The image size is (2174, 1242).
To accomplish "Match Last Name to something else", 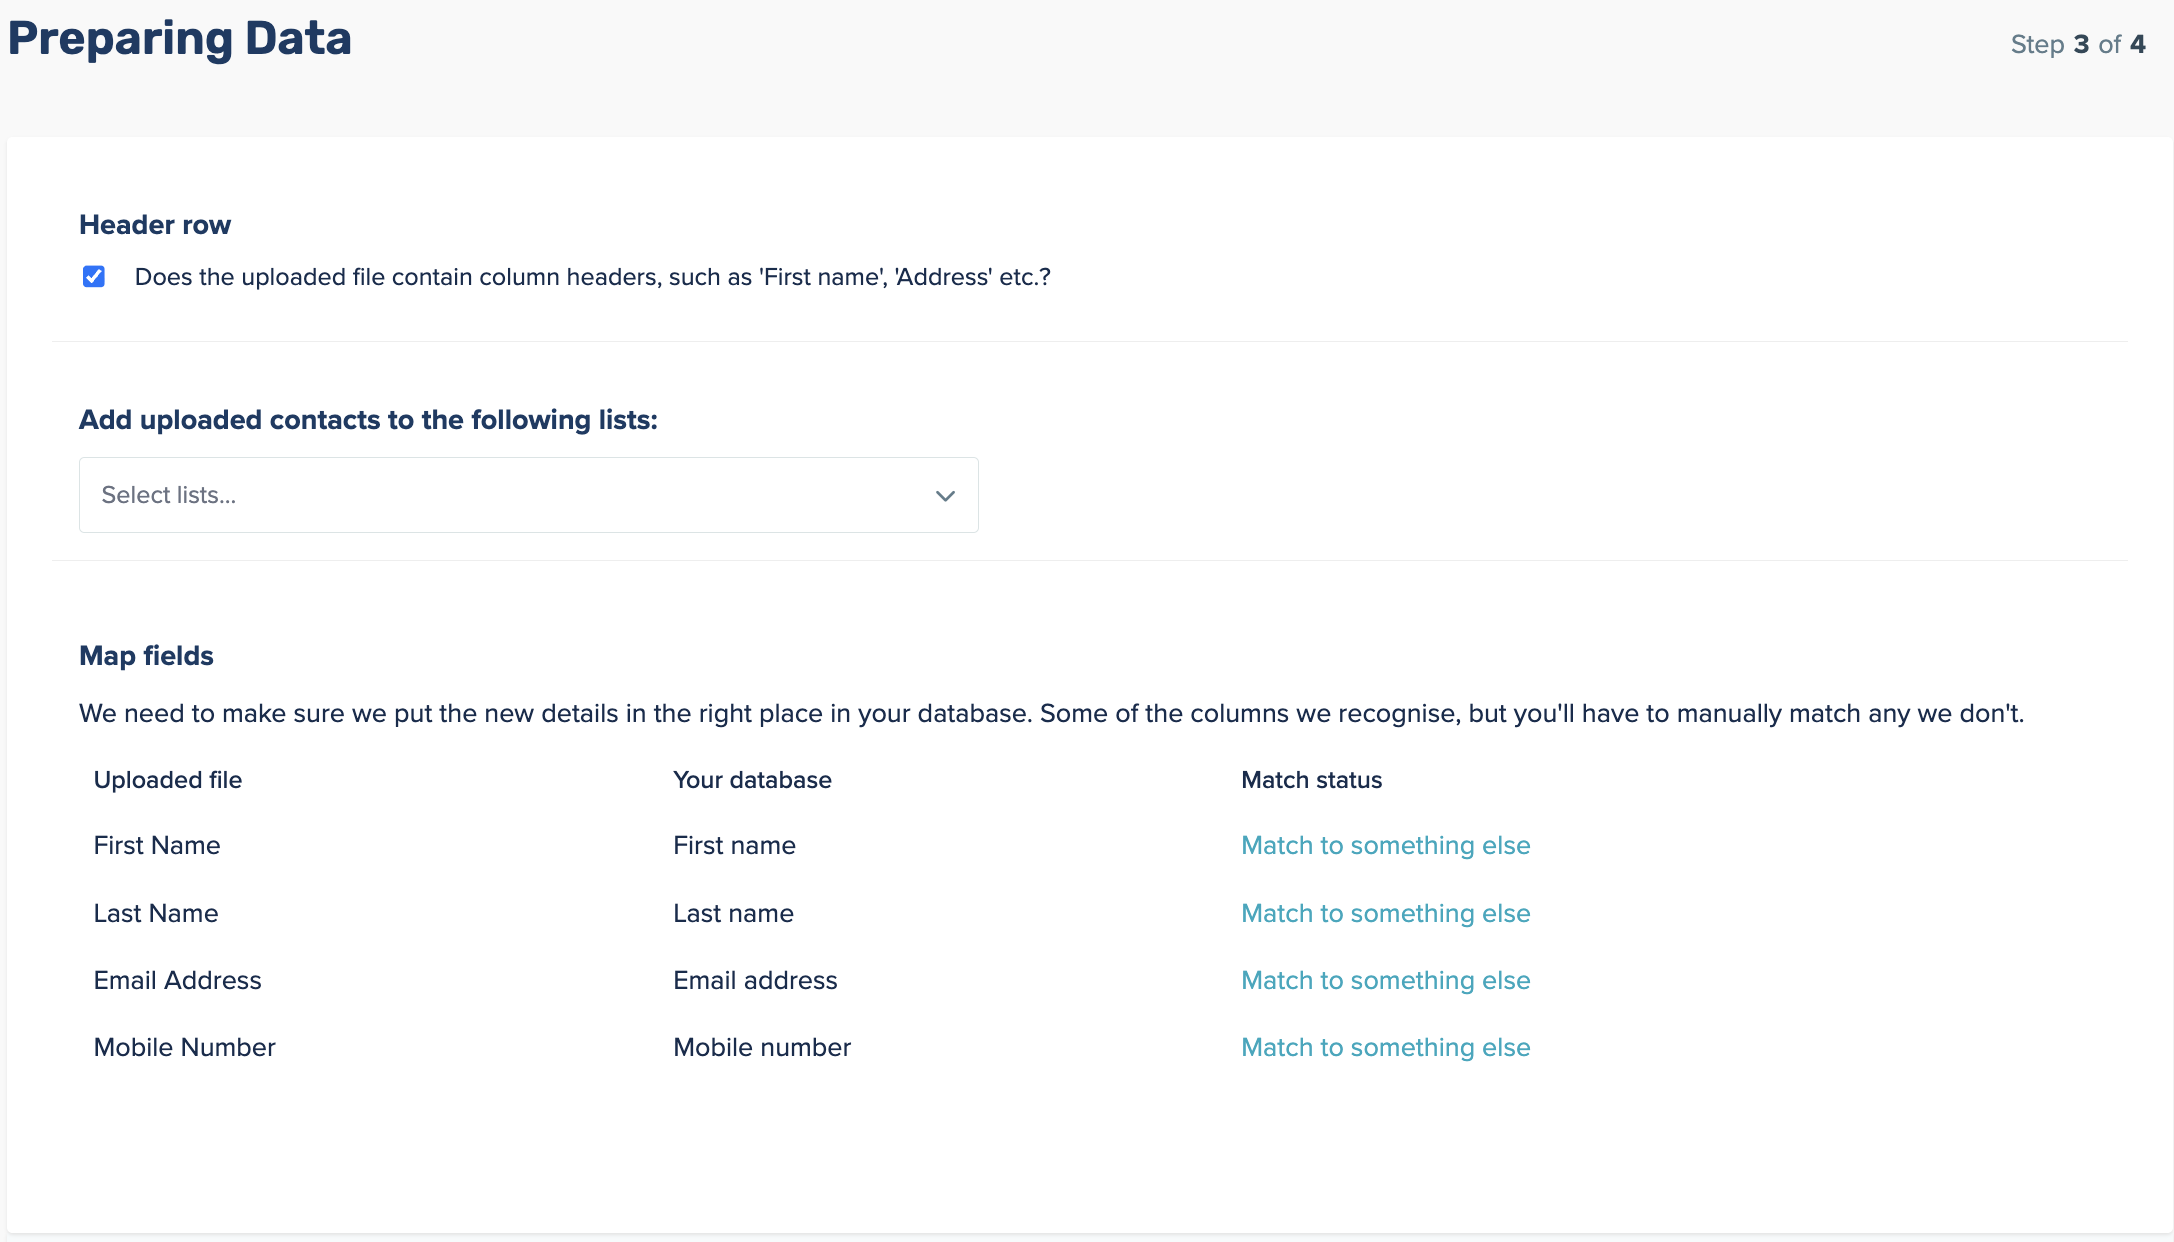I will pyautogui.click(x=1385, y=914).
